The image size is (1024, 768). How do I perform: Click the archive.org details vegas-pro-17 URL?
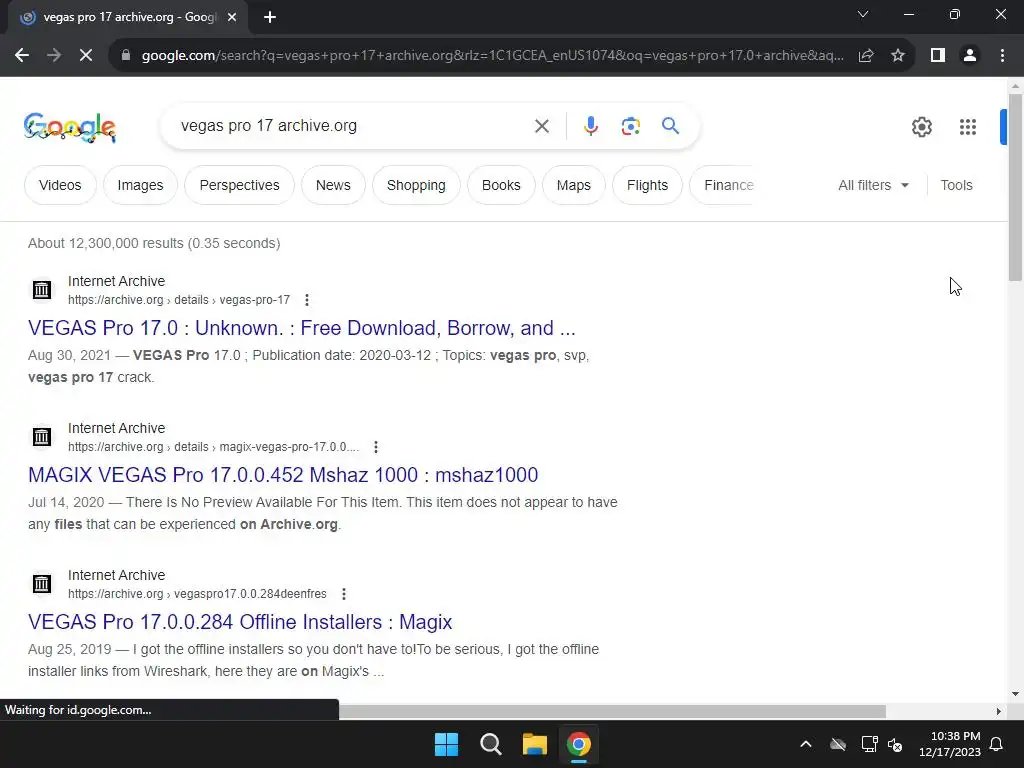[179, 300]
